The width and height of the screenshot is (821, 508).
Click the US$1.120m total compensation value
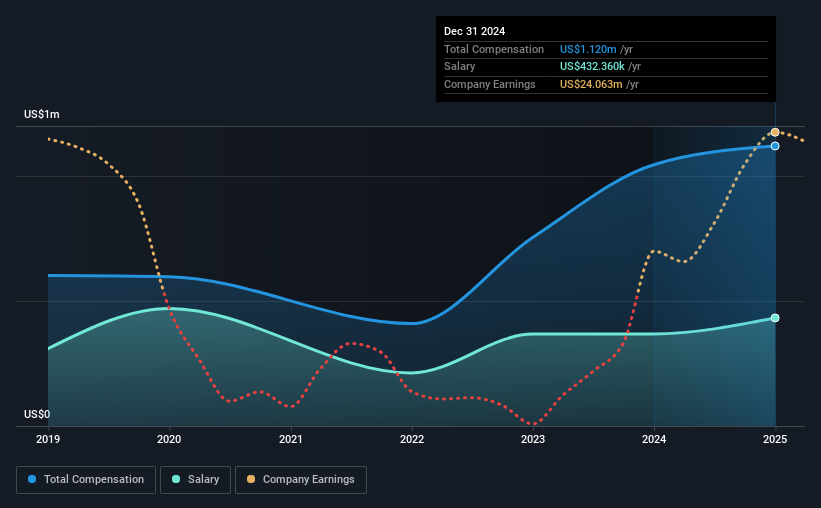click(x=588, y=49)
